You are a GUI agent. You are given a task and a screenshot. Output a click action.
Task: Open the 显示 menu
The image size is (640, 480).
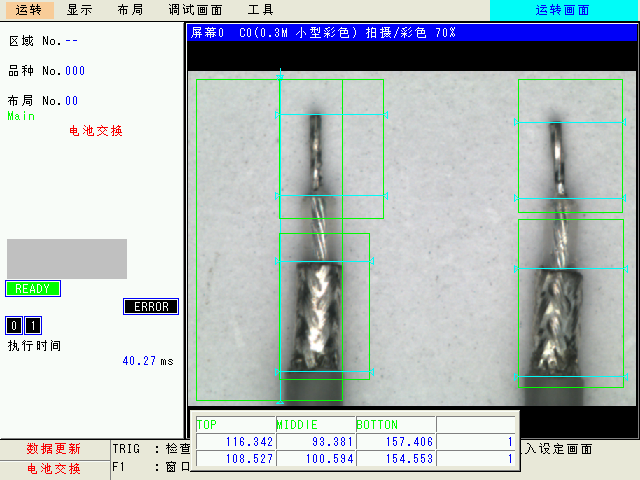[x=80, y=10]
